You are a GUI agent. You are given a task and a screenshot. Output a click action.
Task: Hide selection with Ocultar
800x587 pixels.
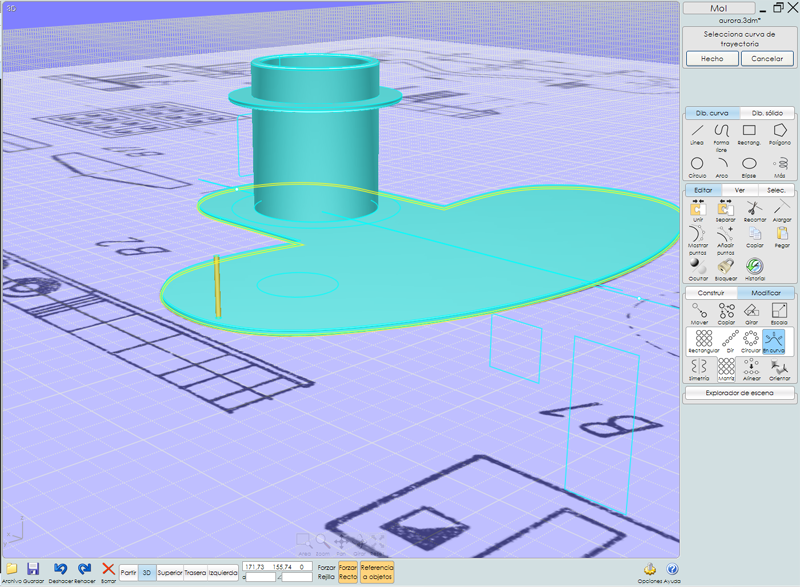point(697,269)
